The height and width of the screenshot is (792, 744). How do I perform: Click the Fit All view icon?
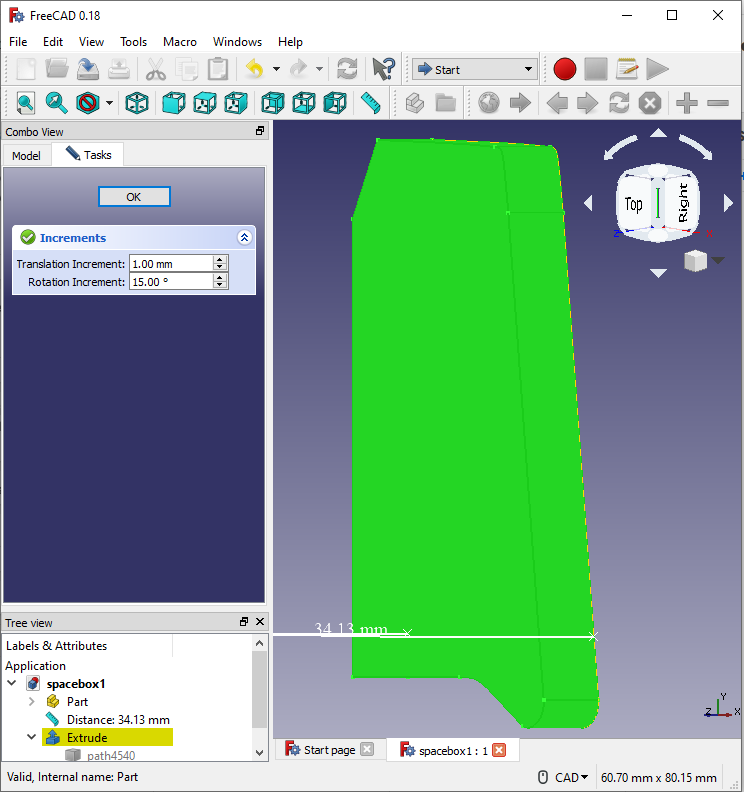click(25, 103)
